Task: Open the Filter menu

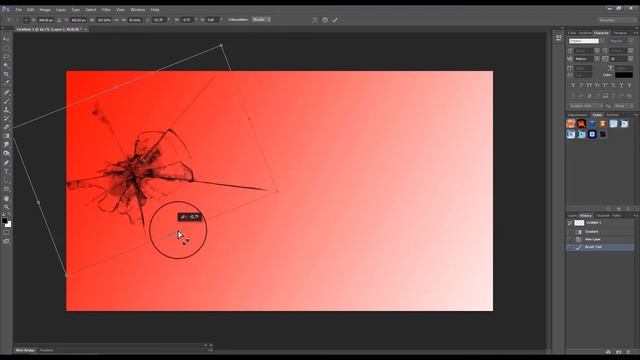Action: 106,10
